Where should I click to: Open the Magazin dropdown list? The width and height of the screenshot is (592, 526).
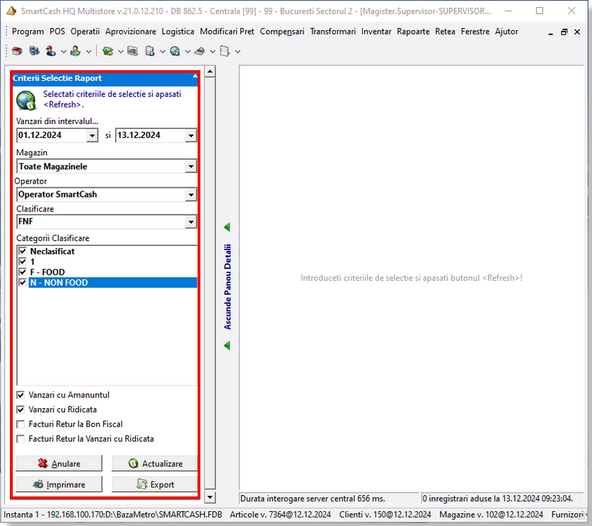[x=191, y=167]
